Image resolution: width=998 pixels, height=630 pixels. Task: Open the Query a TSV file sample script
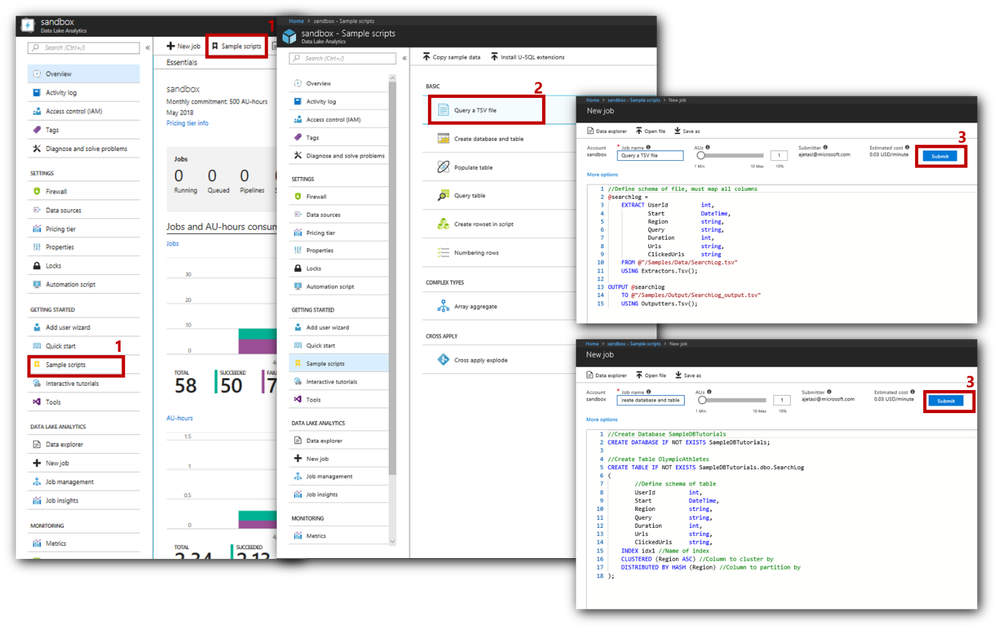click(486, 110)
